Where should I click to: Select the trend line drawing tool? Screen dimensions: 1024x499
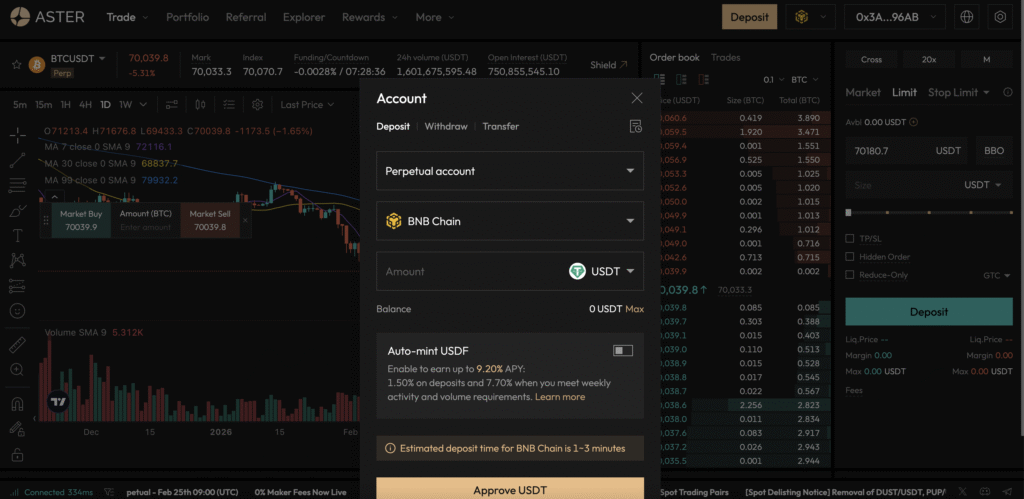[x=18, y=160]
